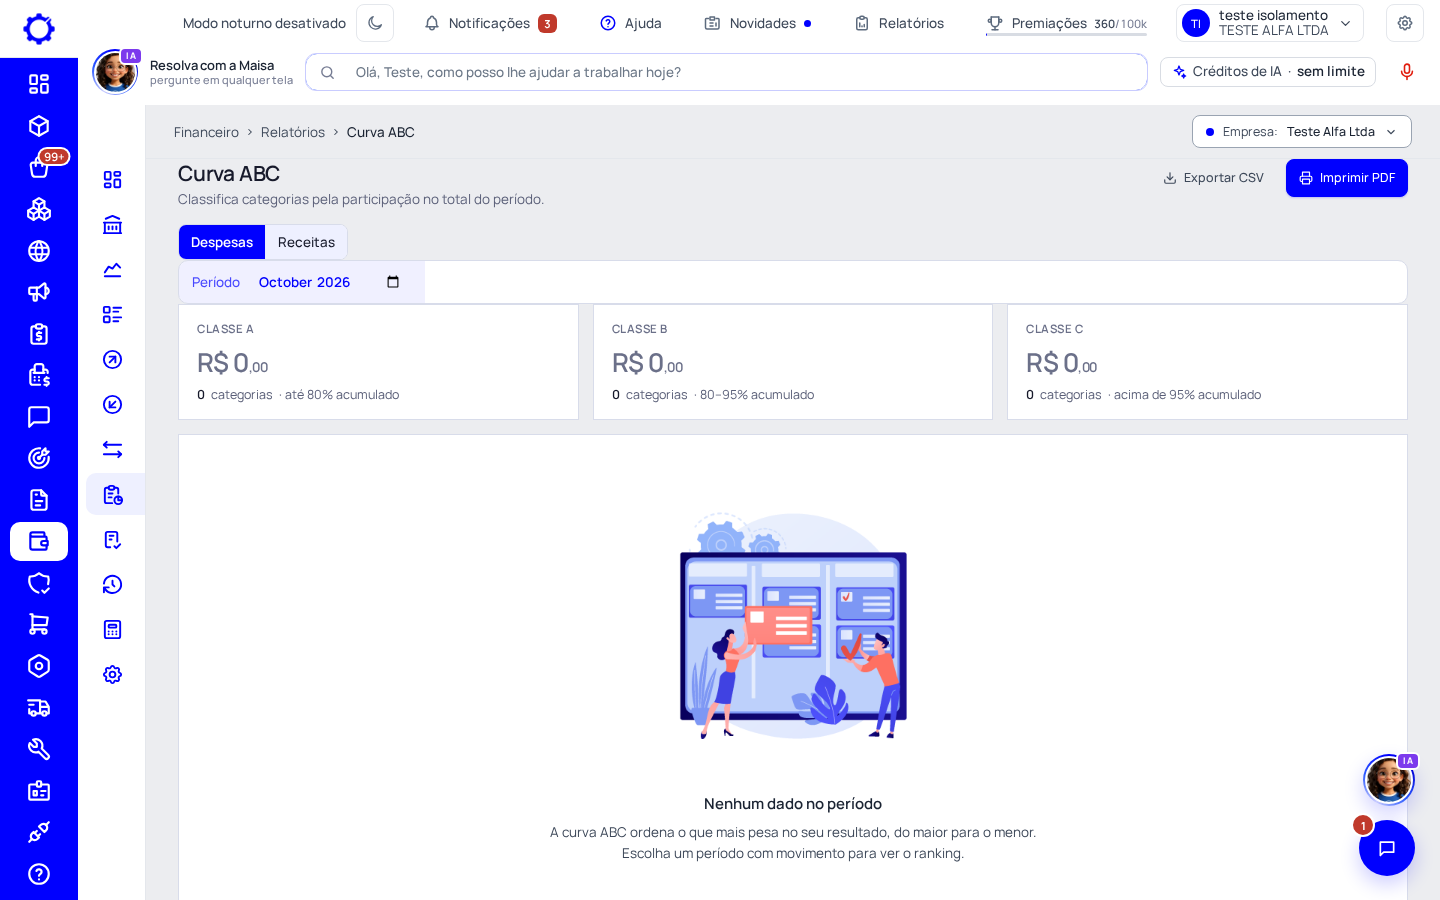Select the Despesas tab

(222, 242)
